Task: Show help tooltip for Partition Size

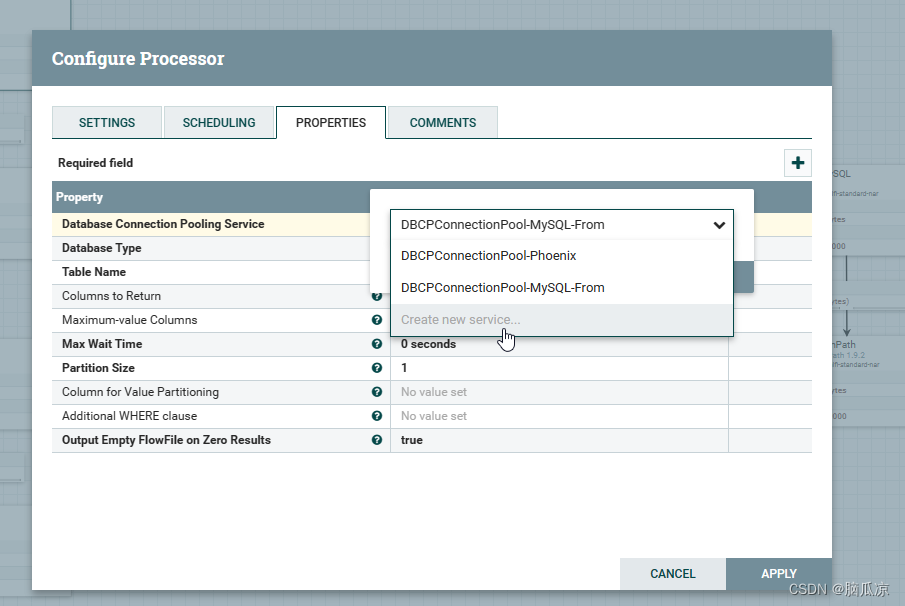Action: [x=377, y=368]
